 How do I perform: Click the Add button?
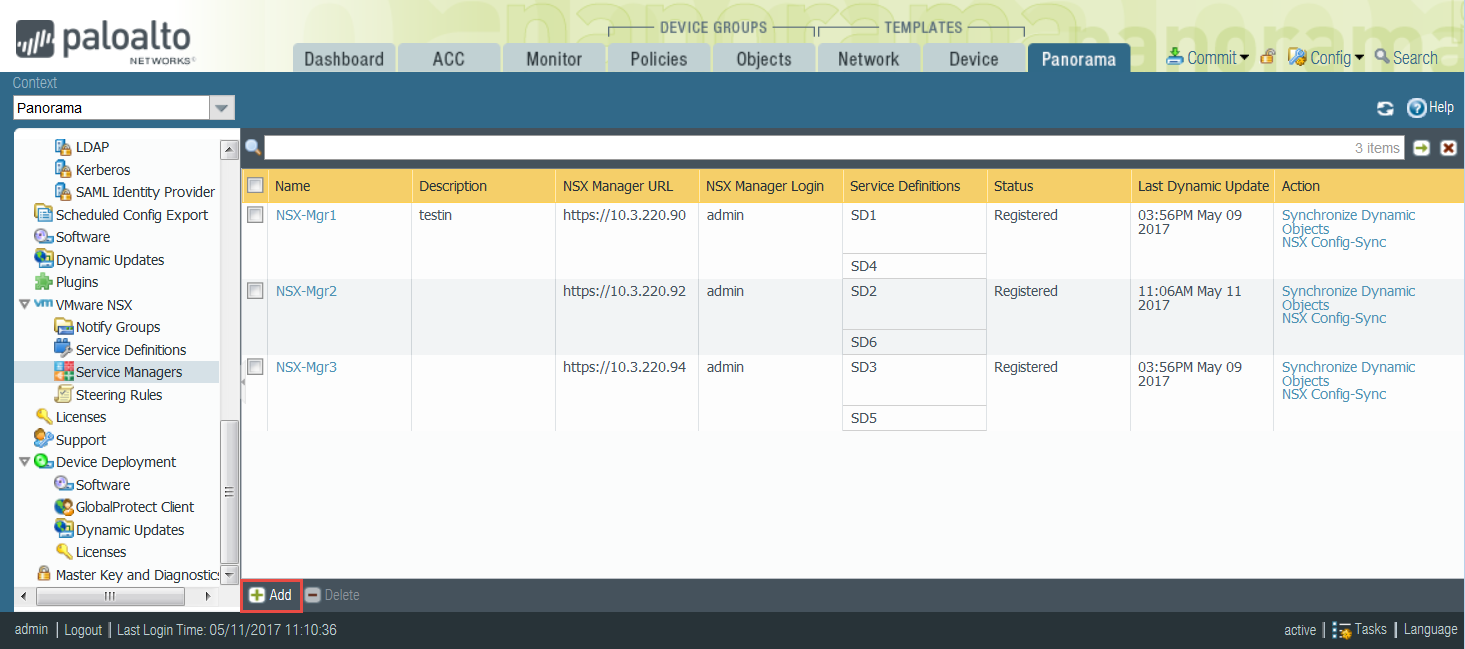tap(271, 595)
